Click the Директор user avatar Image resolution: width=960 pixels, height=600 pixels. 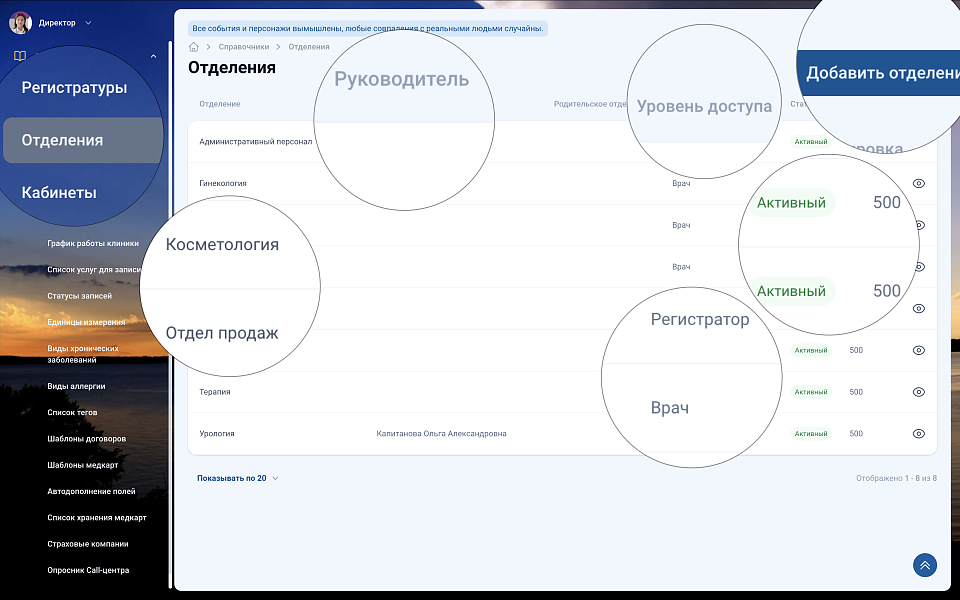click(x=20, y=22)
